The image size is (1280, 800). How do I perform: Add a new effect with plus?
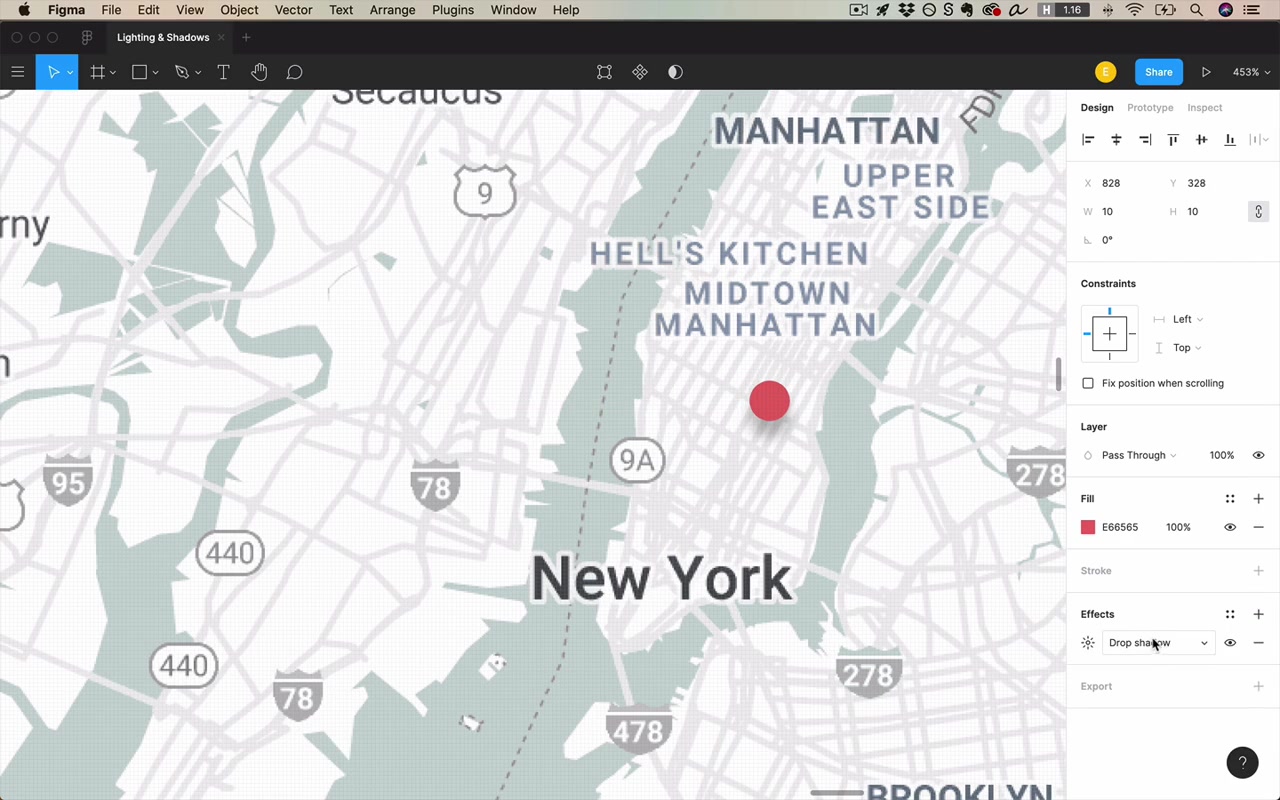tap(1258, 614)
